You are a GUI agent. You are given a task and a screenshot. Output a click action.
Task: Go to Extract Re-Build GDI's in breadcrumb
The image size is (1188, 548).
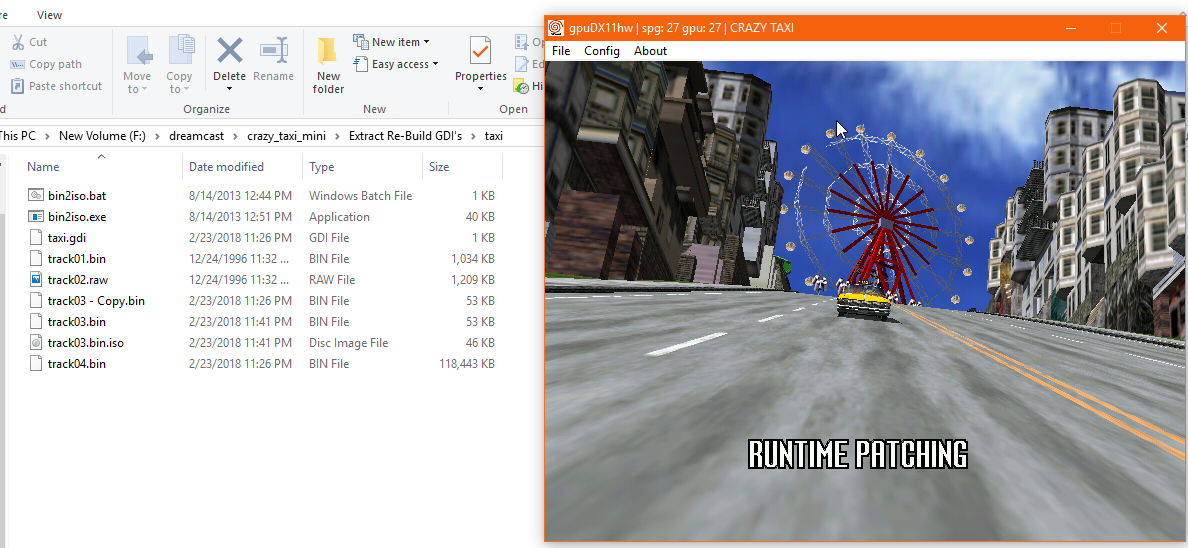click(405, 136)
